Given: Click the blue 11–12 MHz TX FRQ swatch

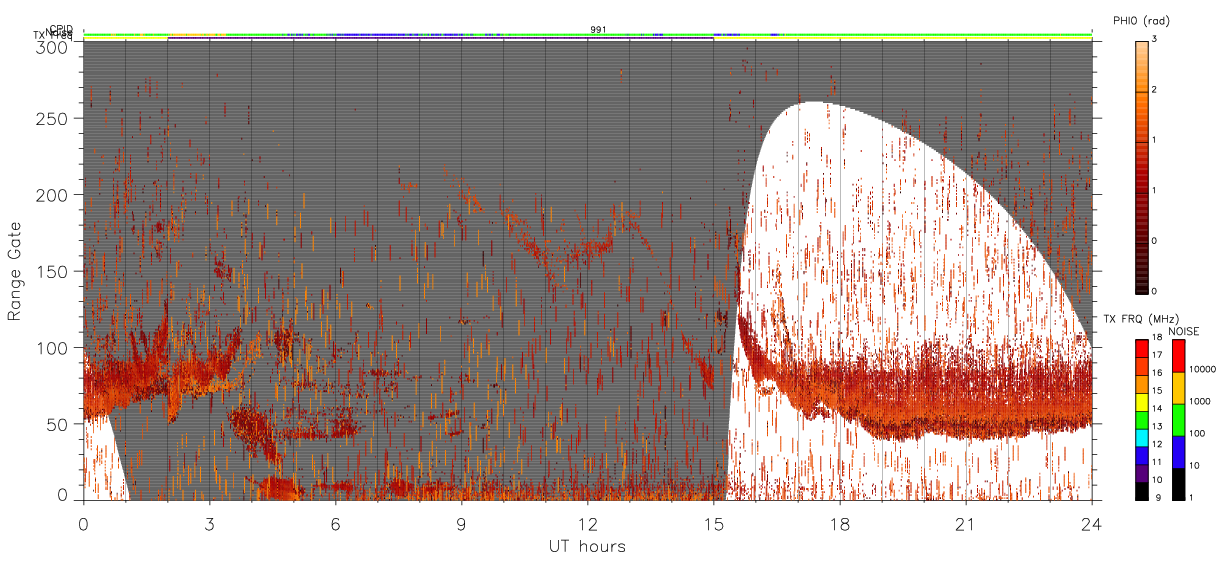Looking at the screenshot, I should [1142, 456].
